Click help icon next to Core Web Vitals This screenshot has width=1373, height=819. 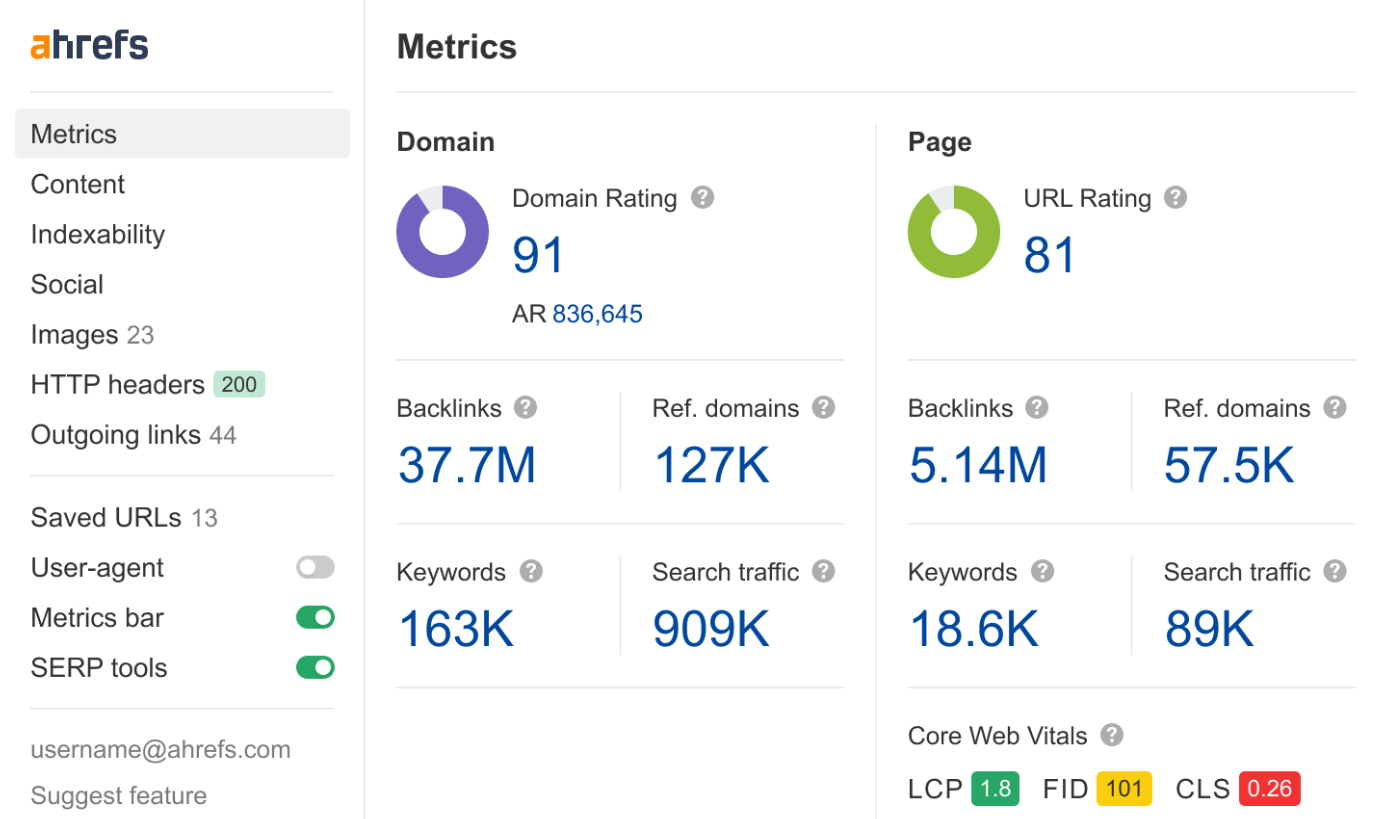[1111, 736]
